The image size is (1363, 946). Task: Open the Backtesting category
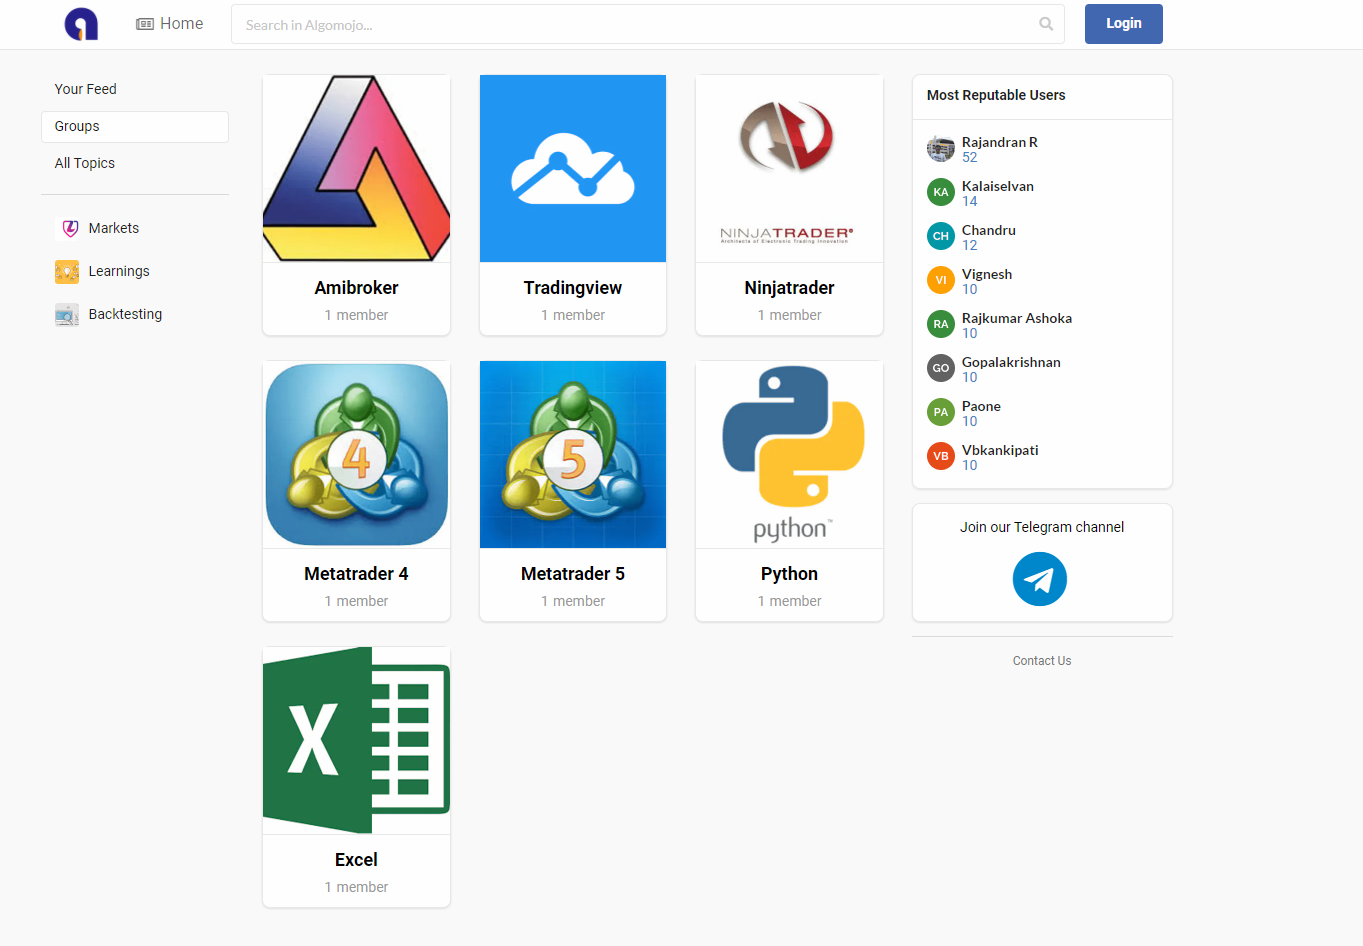(125, 315)
